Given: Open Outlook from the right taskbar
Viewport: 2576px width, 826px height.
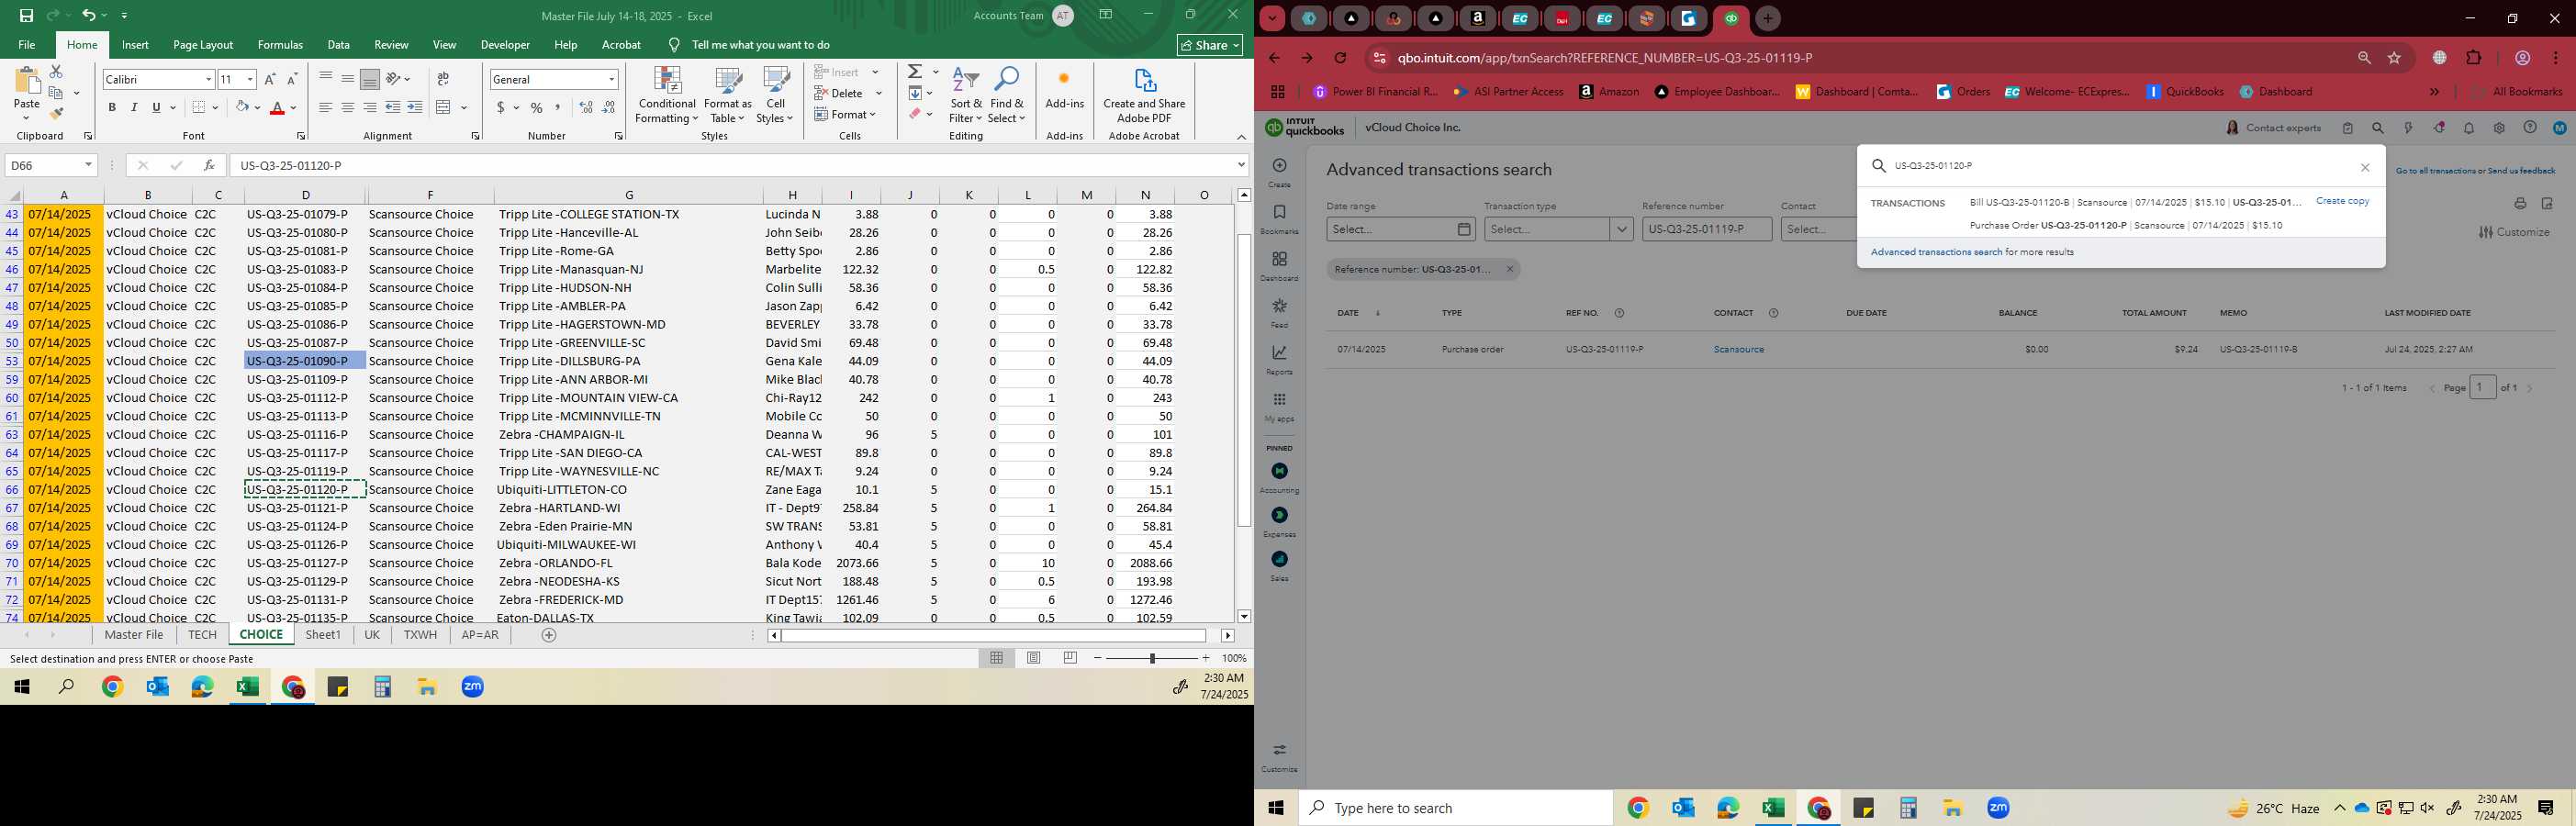Looking at the screenshot, I should click(1683, 808).
